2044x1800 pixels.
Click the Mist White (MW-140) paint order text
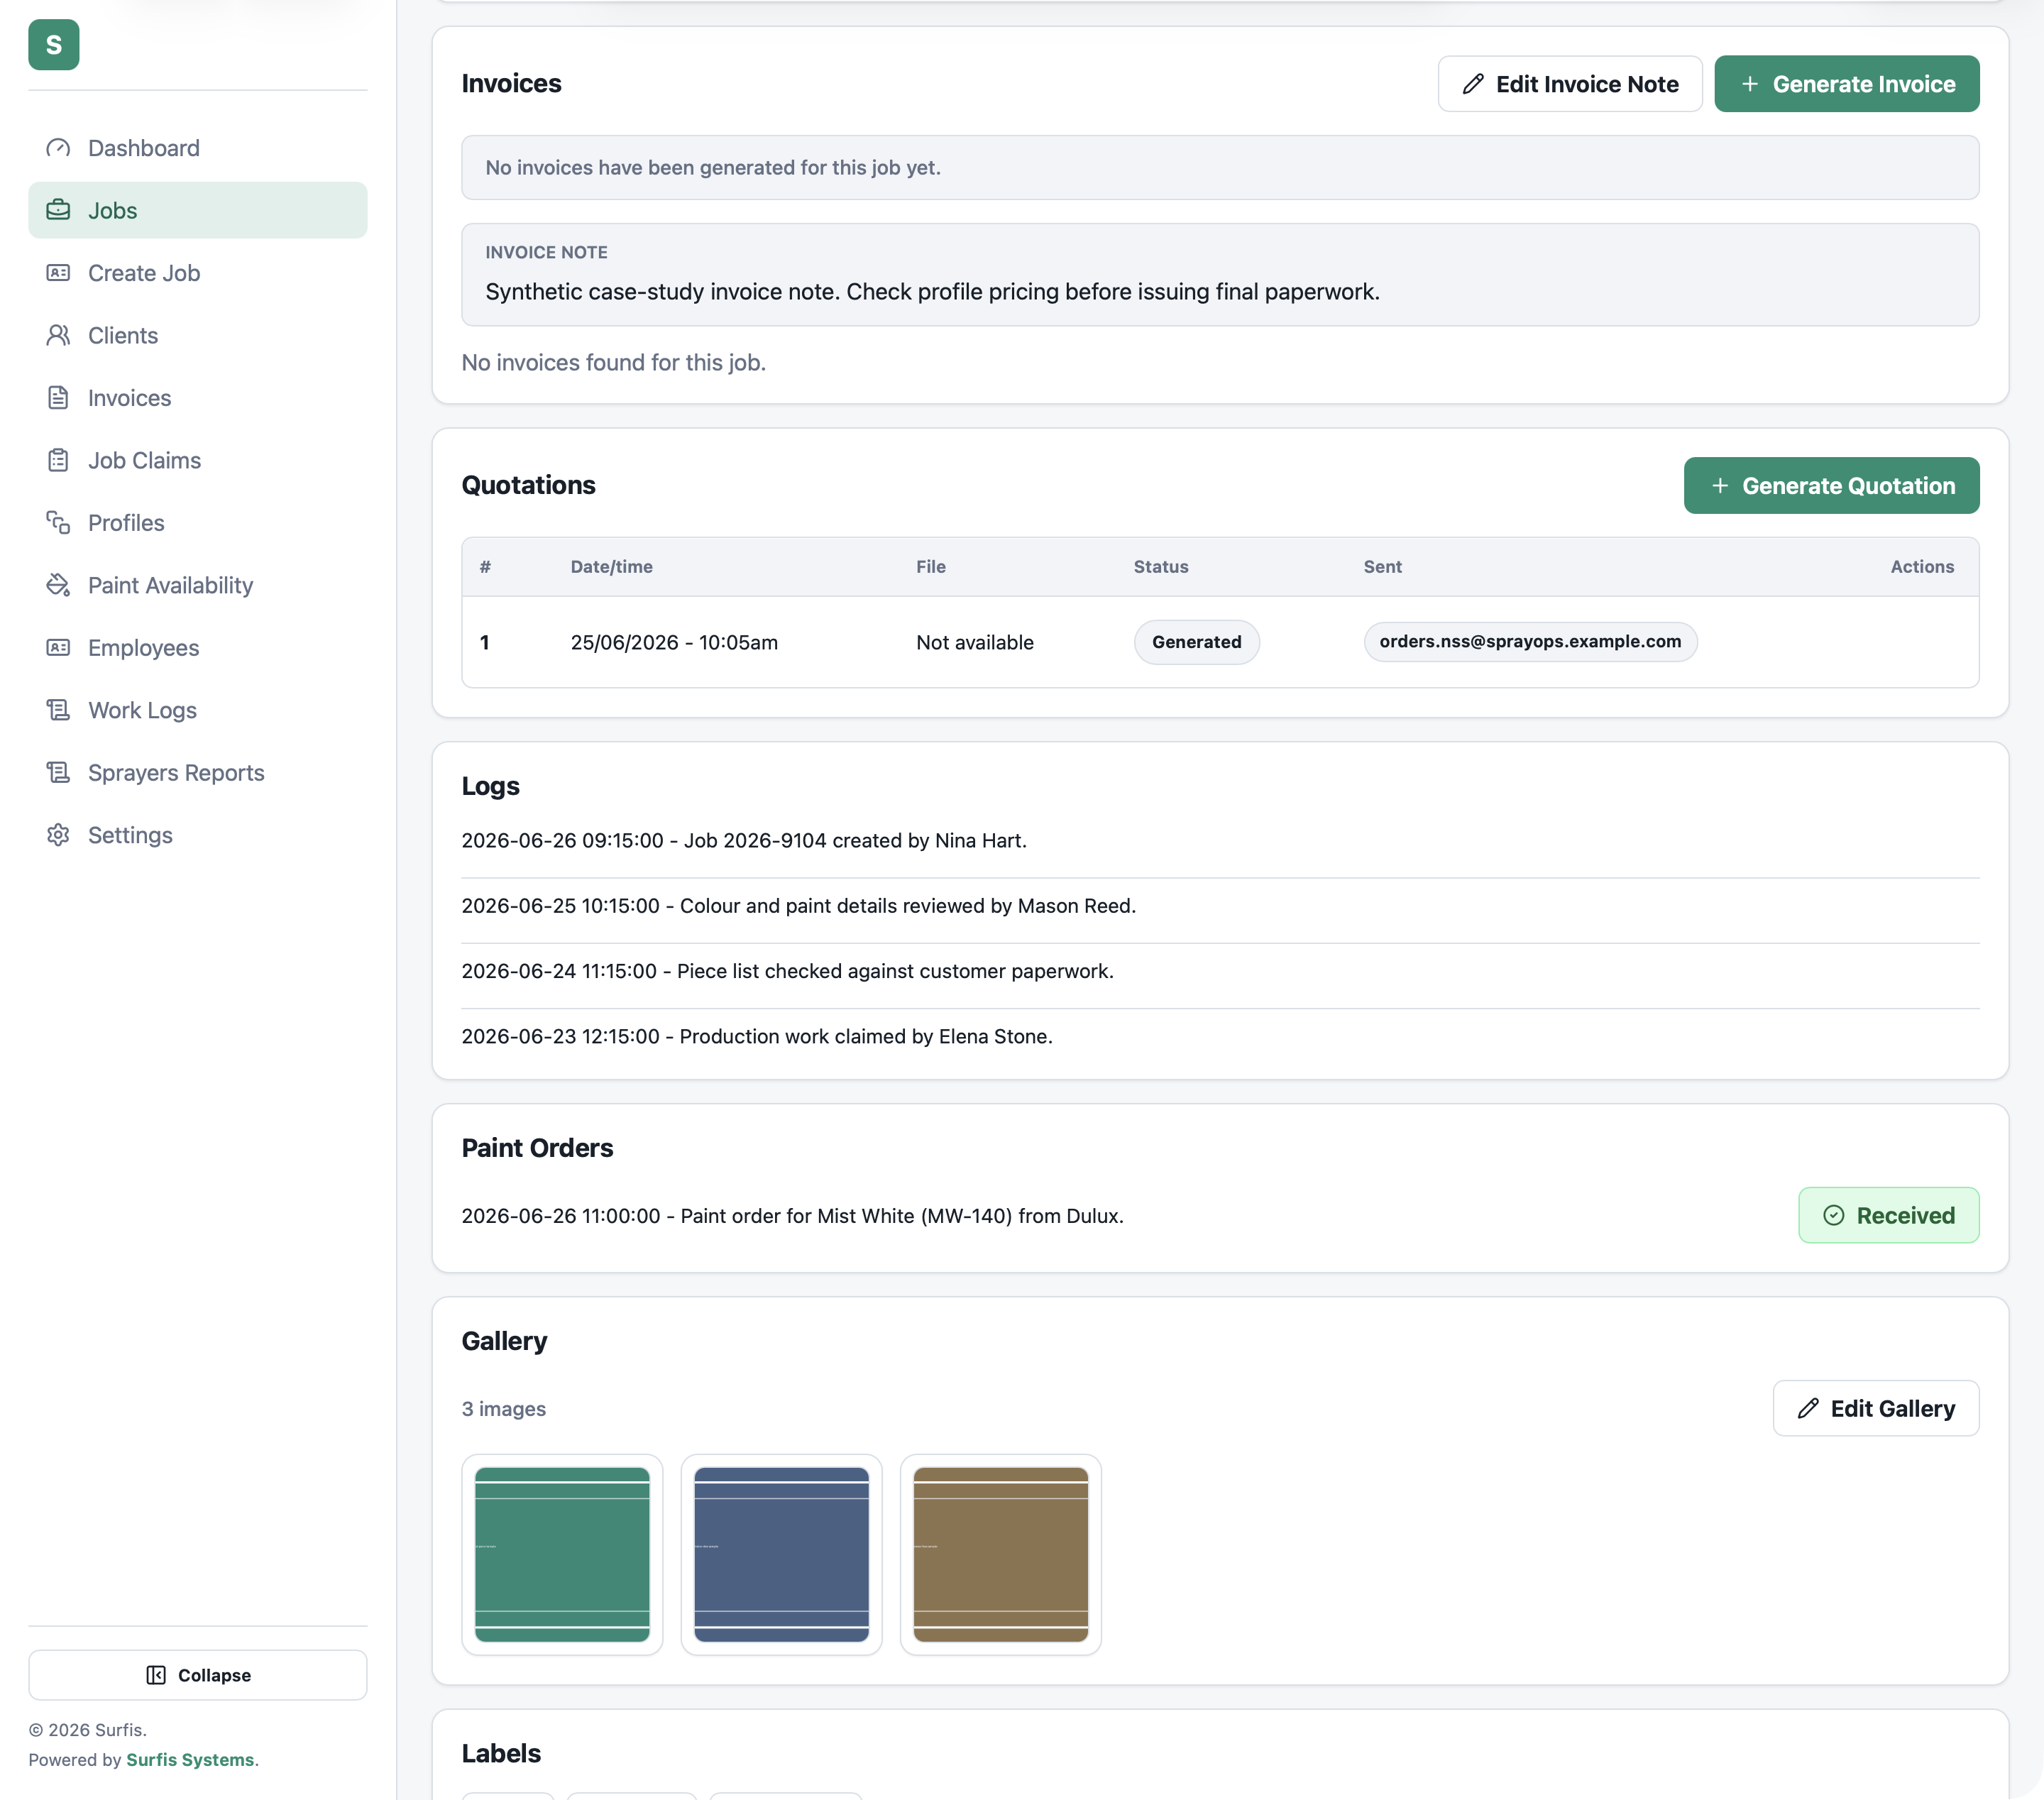[x=793, y=1216]
